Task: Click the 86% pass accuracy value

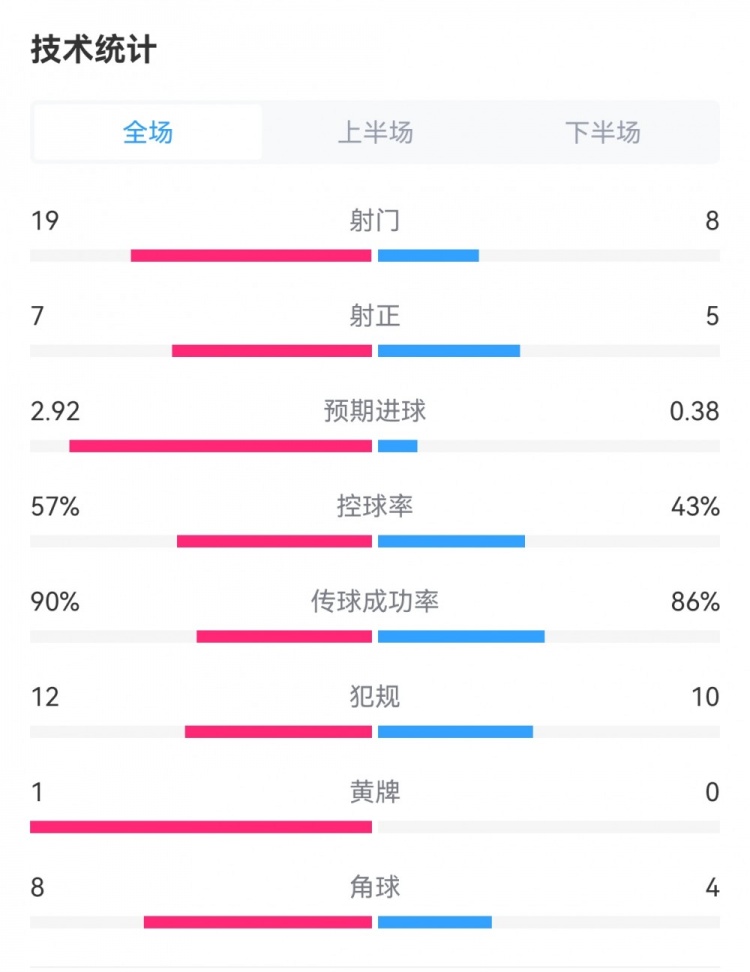Action: coord(695,601)
